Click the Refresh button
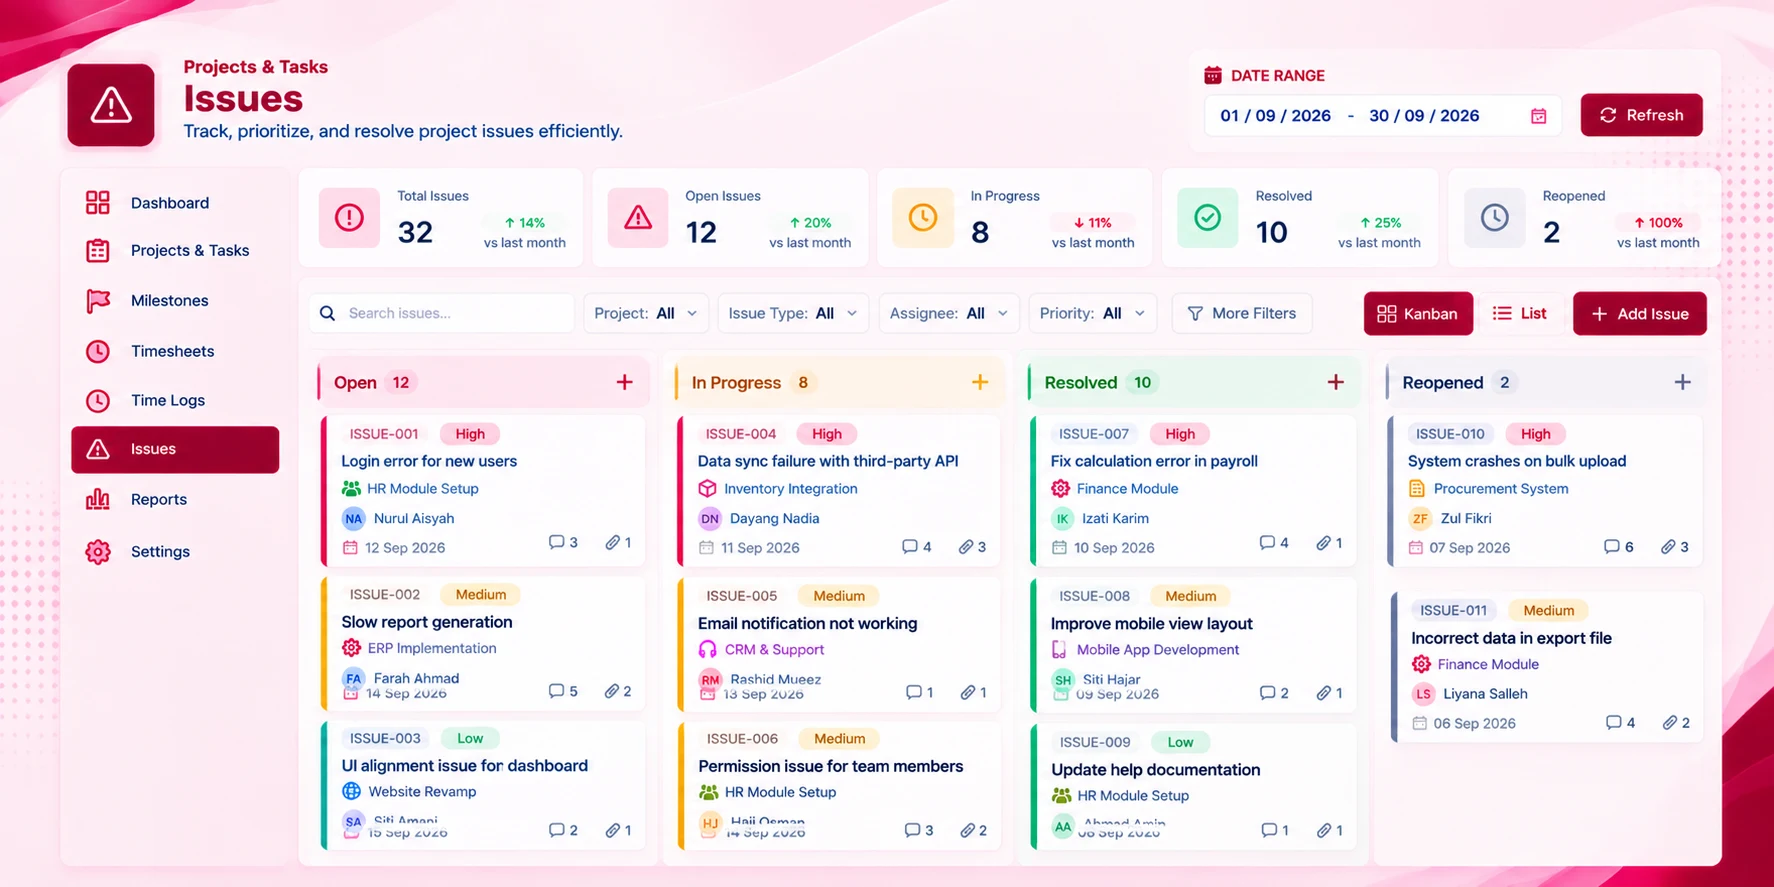 tap(1641, 115)
